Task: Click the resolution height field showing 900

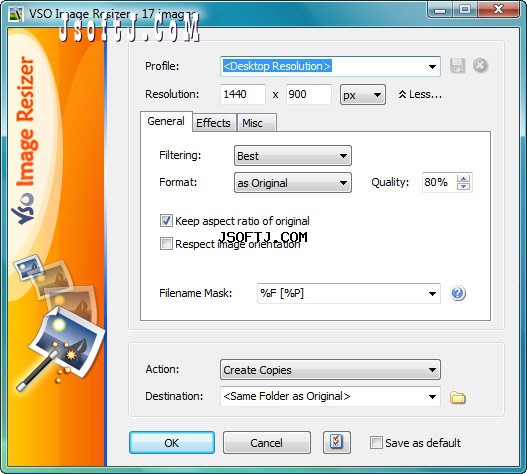Action: click(309, 94)
